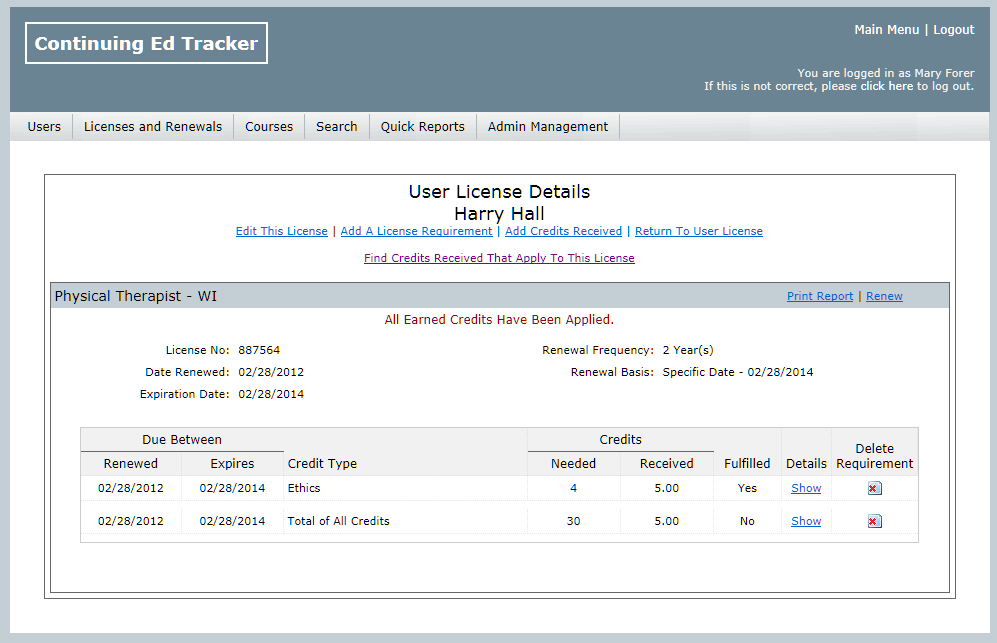Find Credits Received That Apply To This License
The width and height of the screenshot is (997, 643).
(x=499, y=258)
